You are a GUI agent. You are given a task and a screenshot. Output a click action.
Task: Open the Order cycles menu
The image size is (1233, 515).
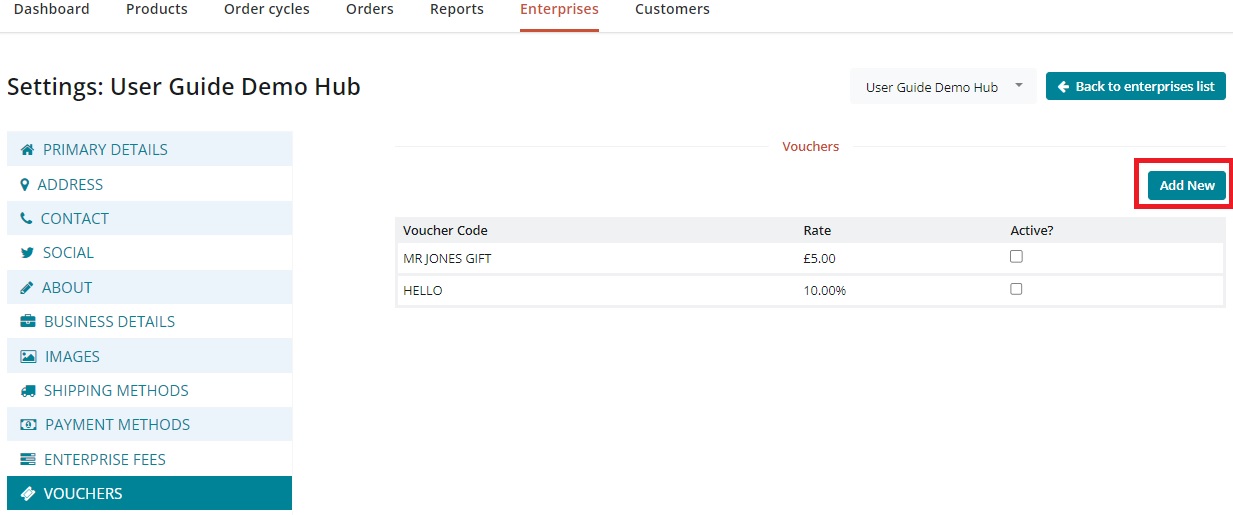click(x=266, y=10)
